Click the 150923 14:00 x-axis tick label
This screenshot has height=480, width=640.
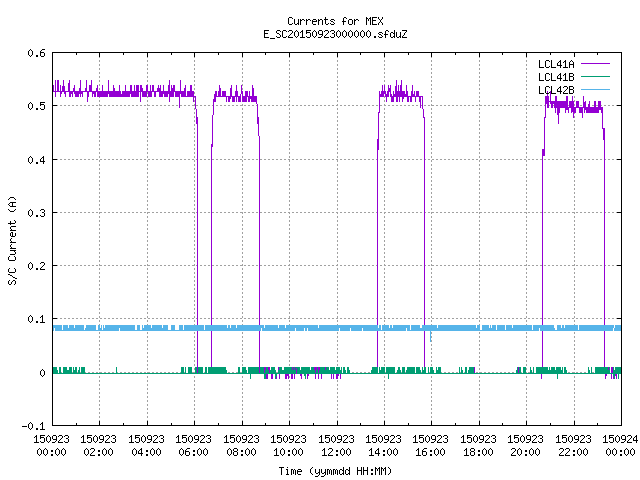[x=384, y=445]
